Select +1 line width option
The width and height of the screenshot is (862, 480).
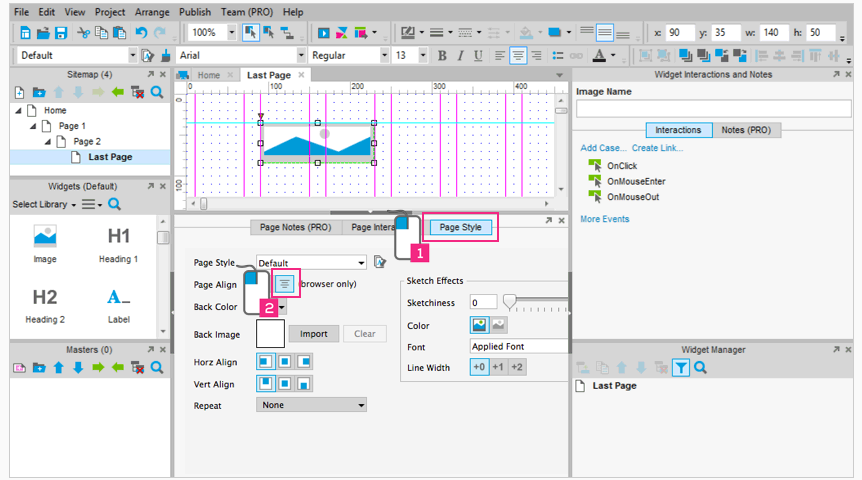point(498,367)
